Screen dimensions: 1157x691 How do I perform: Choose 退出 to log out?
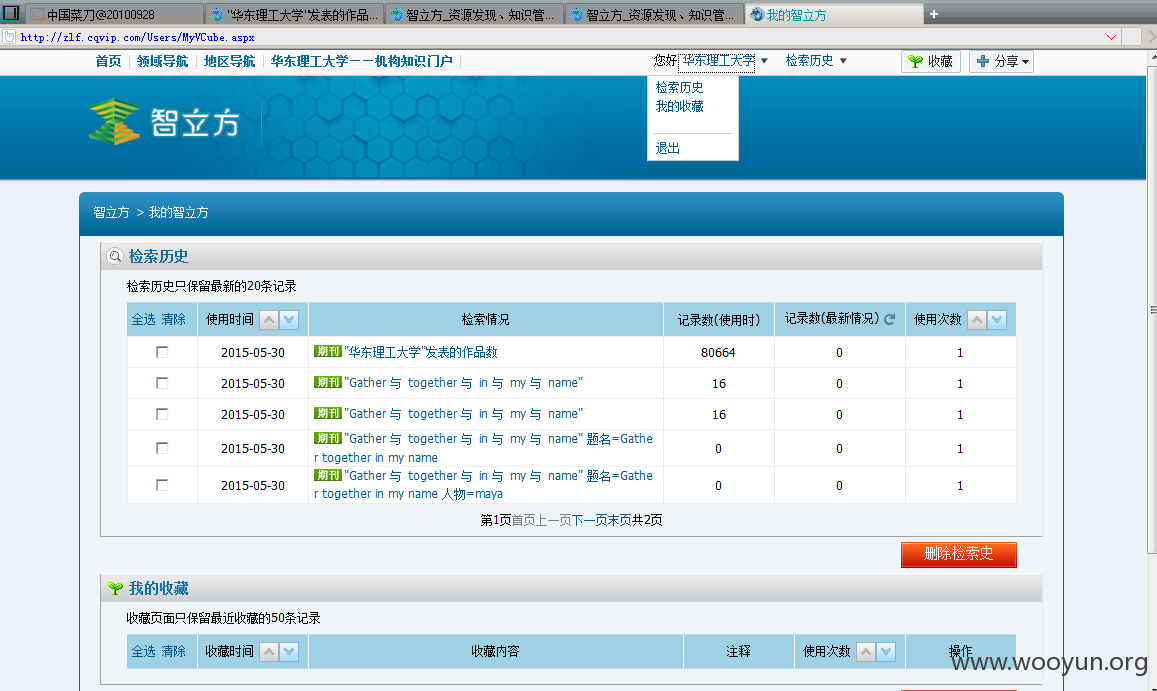click(668, 148)
